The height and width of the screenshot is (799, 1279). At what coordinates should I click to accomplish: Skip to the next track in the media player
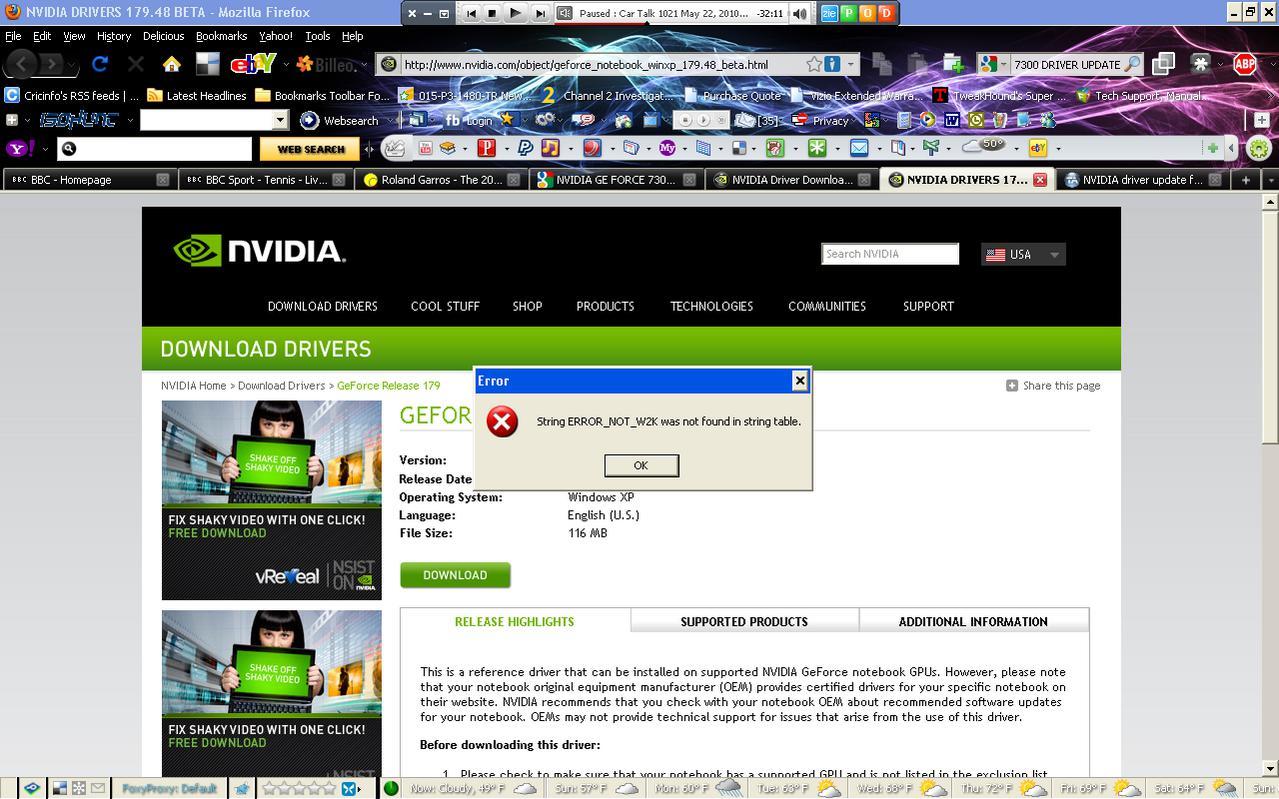click(x=540, y=13)
